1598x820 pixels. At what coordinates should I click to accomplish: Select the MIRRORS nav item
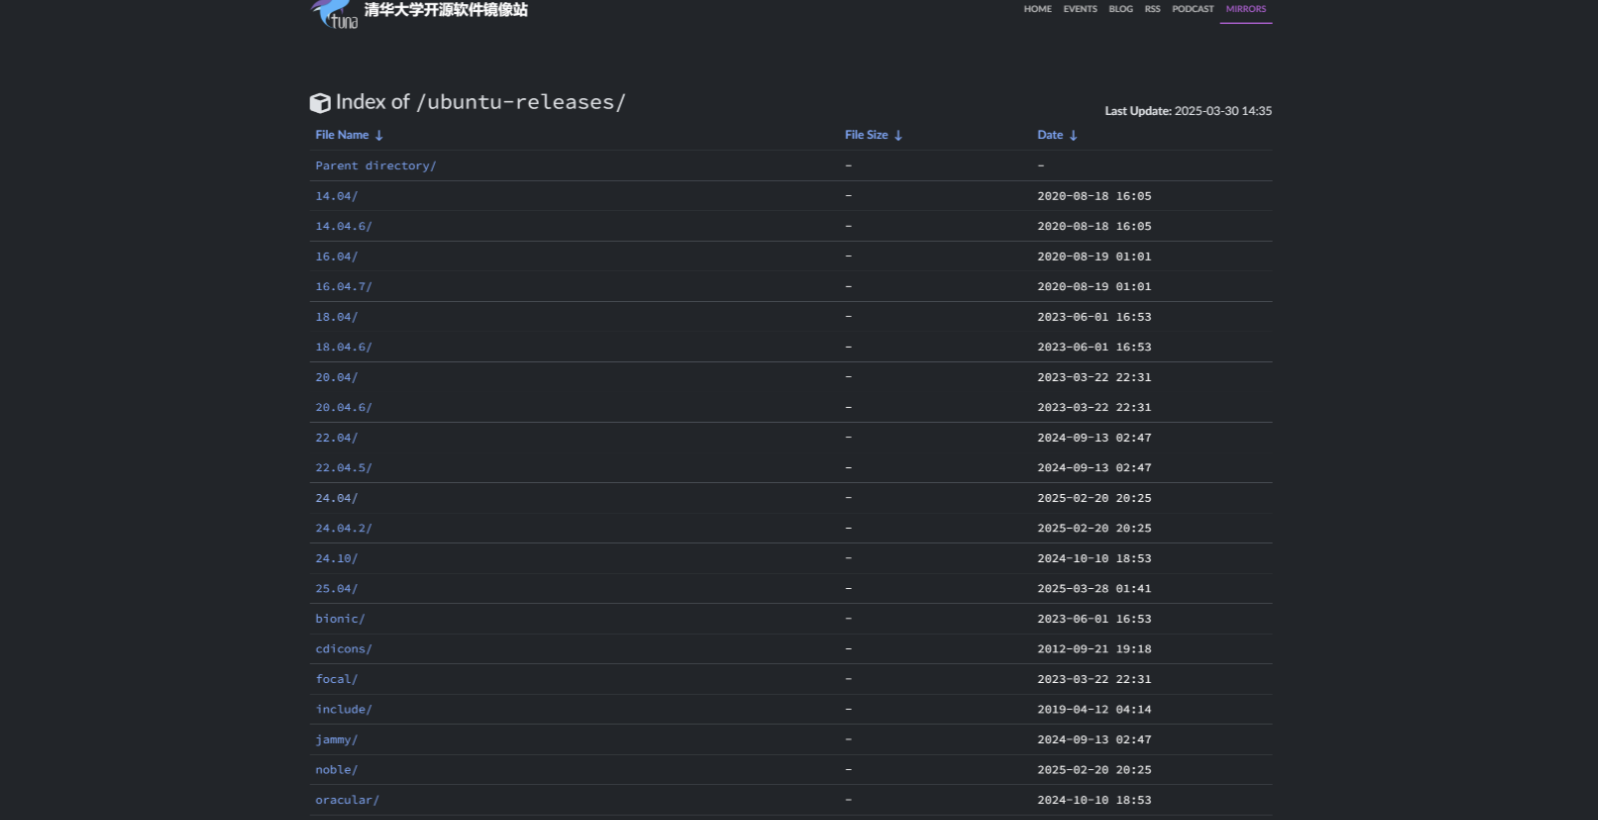[1246, 9]
